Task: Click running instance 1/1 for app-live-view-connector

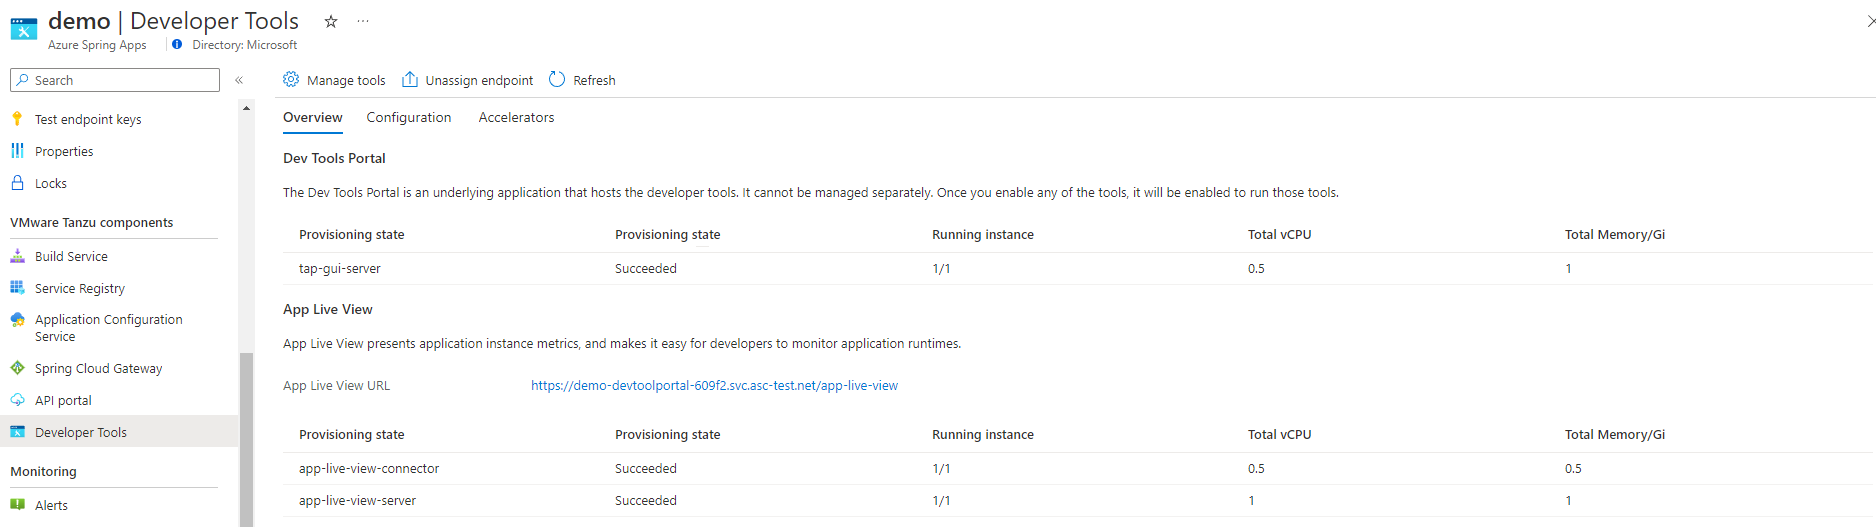Action: (x=941, y=468)
